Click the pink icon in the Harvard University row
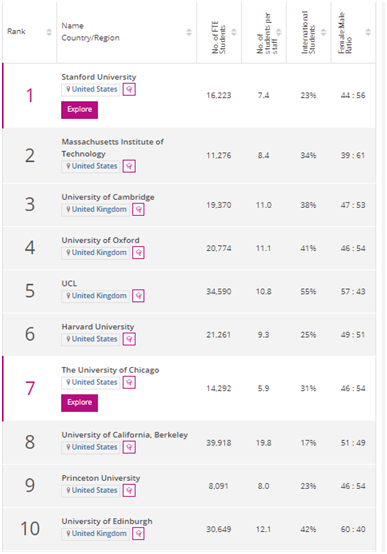This screenshot has width=387, height=554. click(x=129, y=339)
